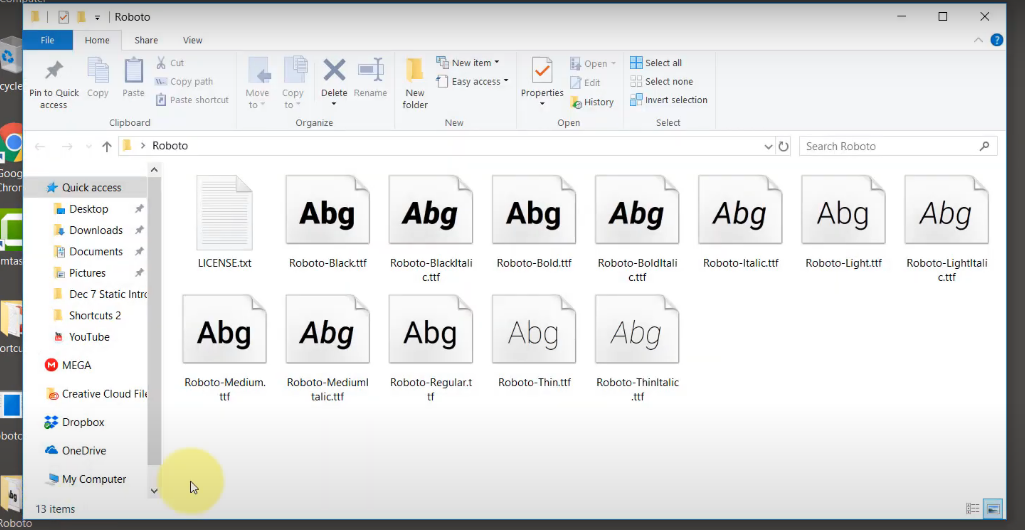Click the Search Roboto field
Screen dimensions: 1025x530
[898, 146]
